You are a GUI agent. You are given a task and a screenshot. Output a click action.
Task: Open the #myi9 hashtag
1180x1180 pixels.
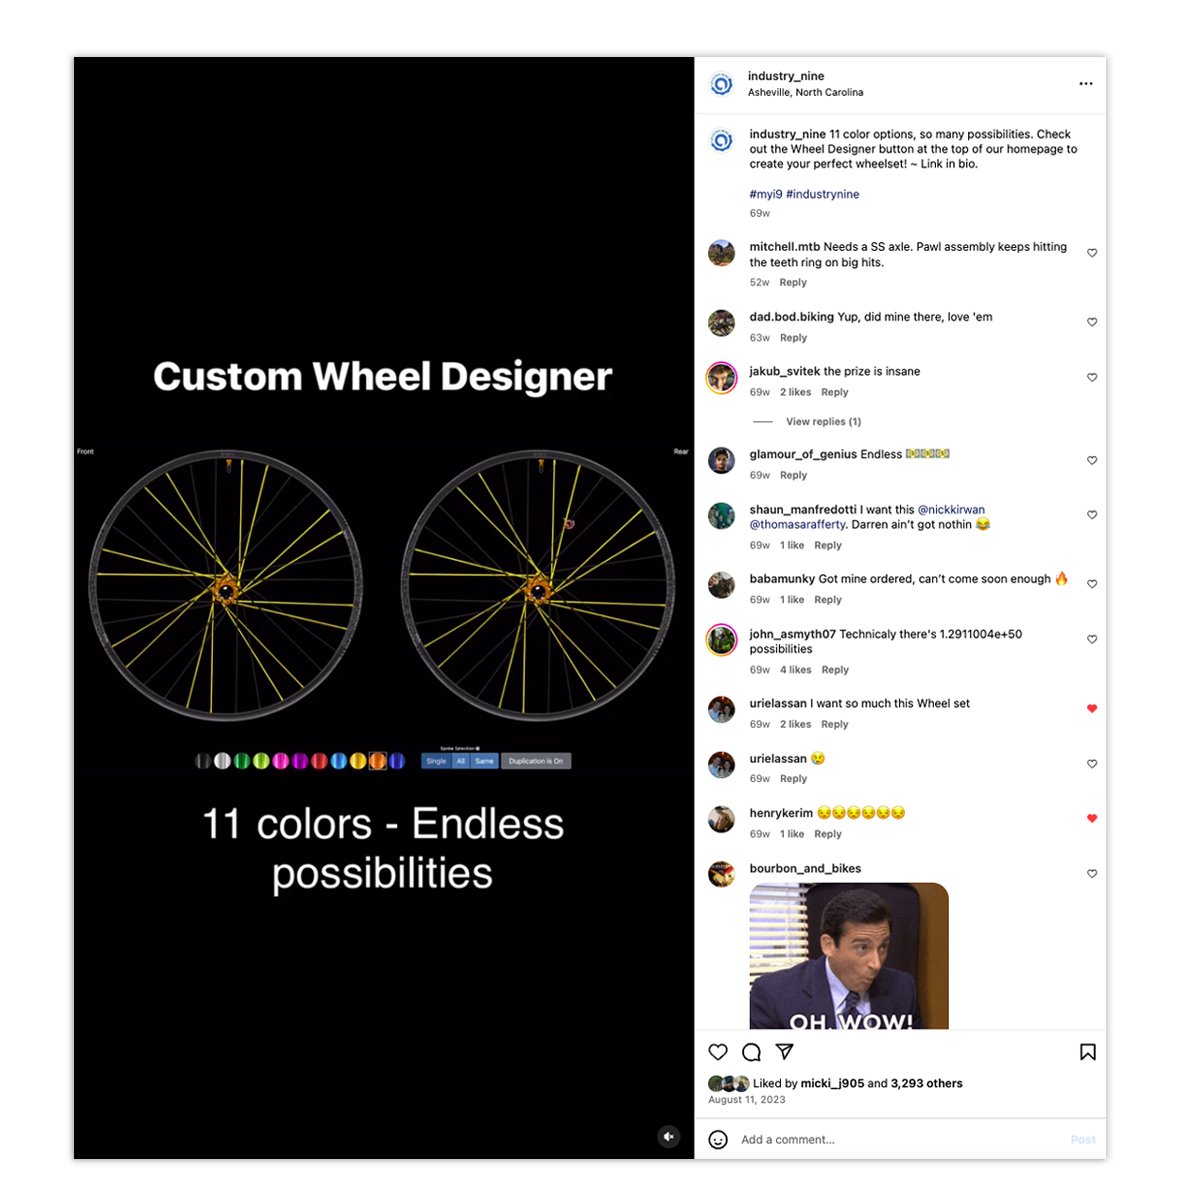pos(765,194)
